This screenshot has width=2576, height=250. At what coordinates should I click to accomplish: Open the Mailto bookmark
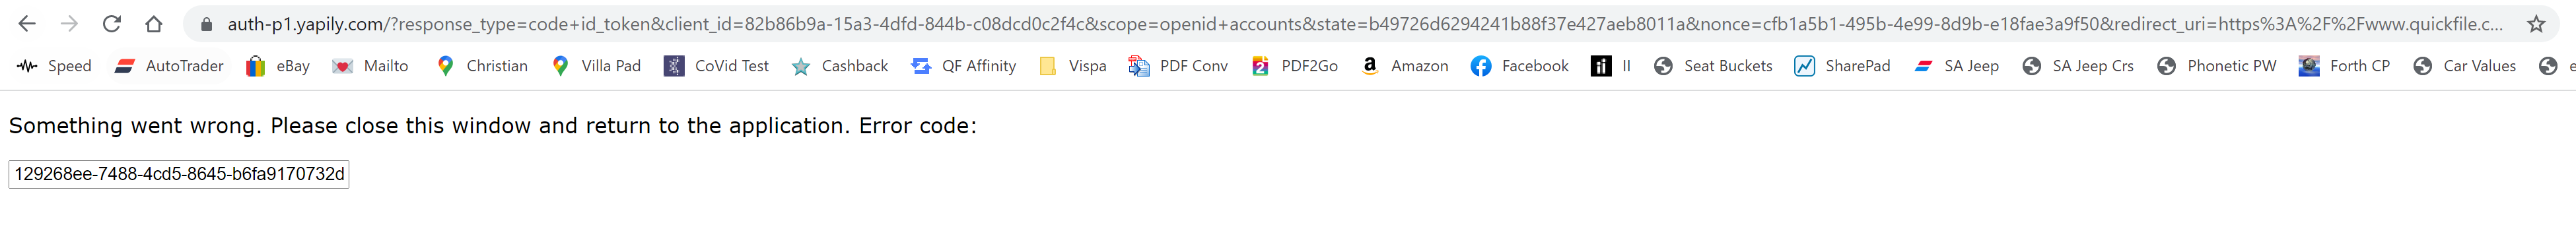tap(370, 66)
